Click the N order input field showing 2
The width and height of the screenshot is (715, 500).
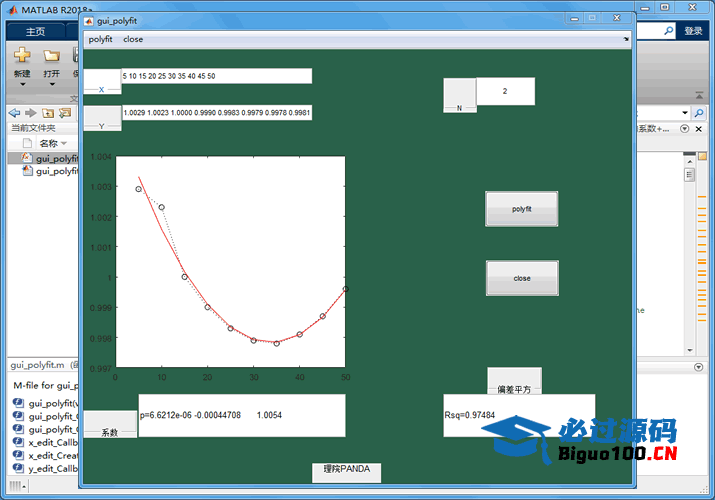(505, 91)
